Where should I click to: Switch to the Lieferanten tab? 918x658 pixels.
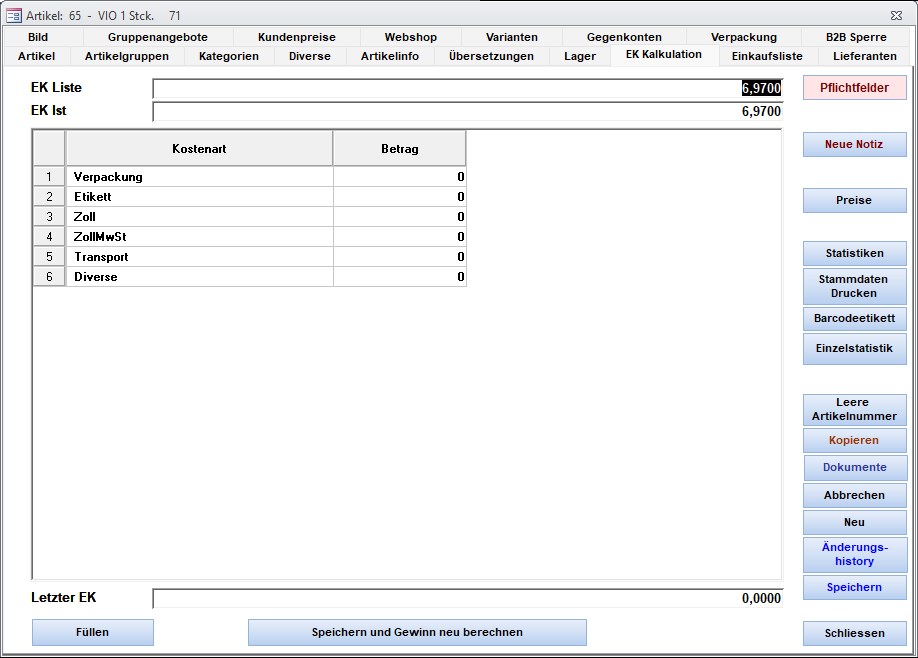[864, 56]
